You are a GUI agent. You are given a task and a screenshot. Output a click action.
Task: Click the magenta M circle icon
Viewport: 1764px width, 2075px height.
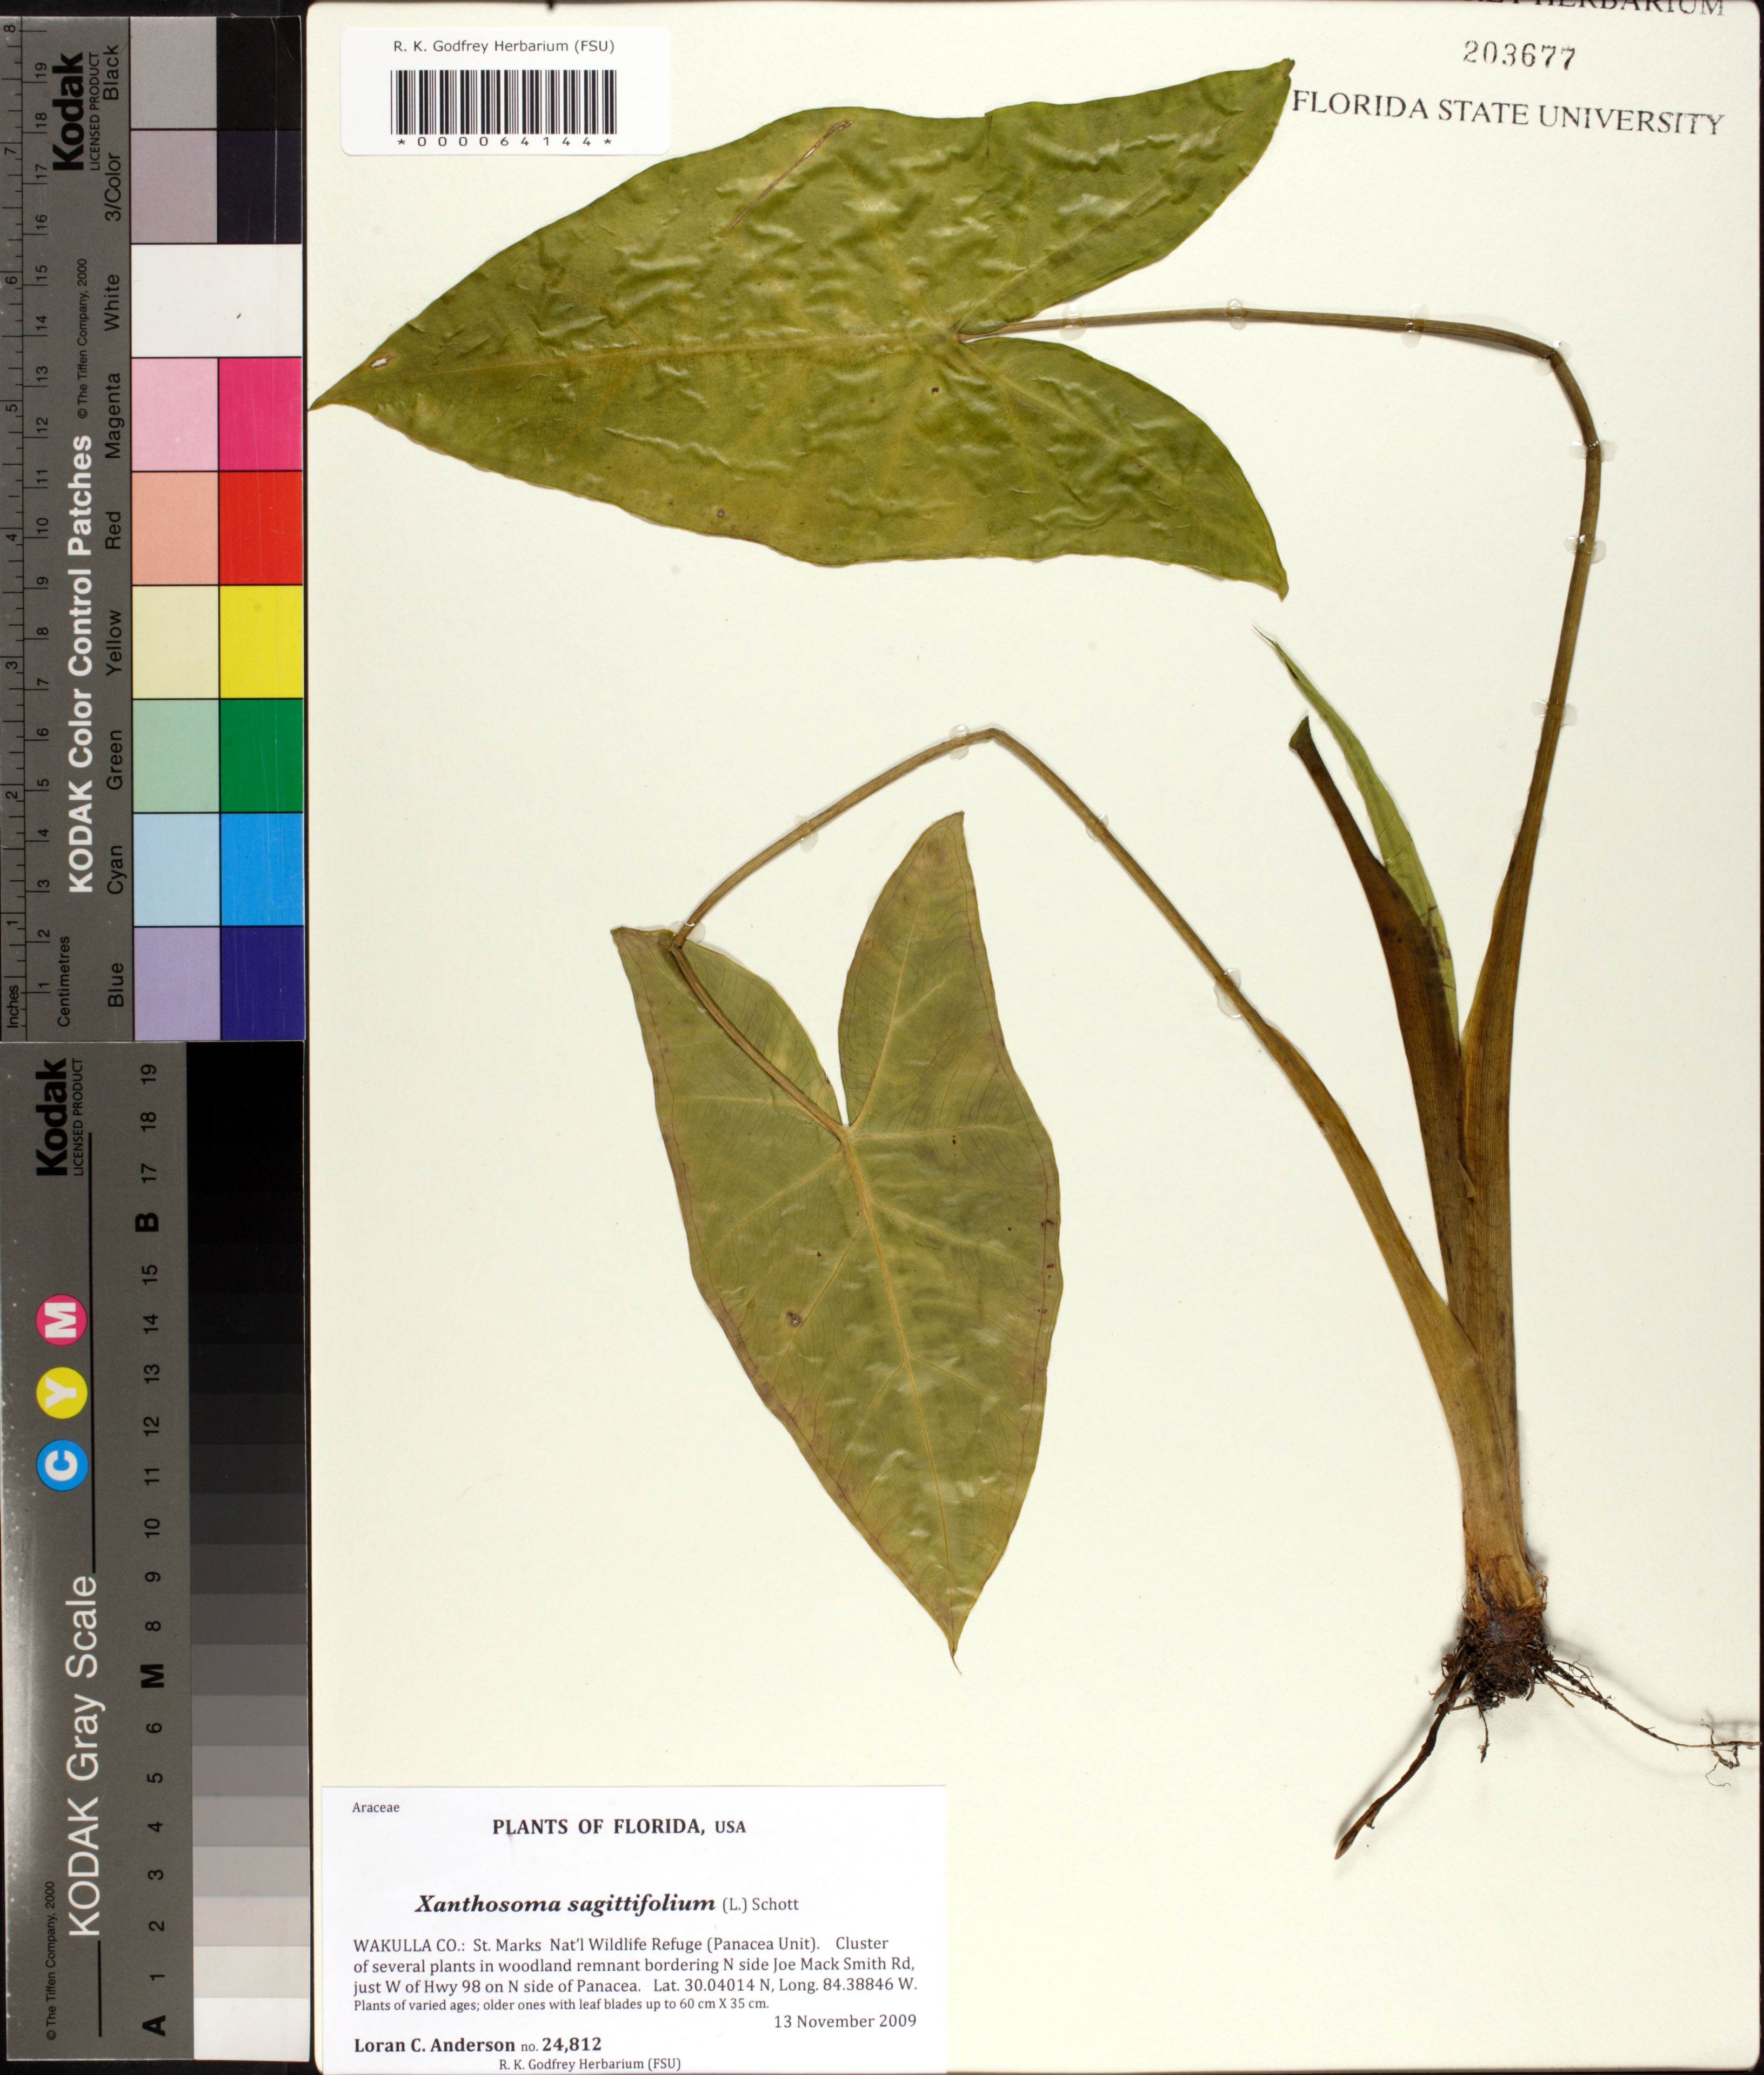62,1320
